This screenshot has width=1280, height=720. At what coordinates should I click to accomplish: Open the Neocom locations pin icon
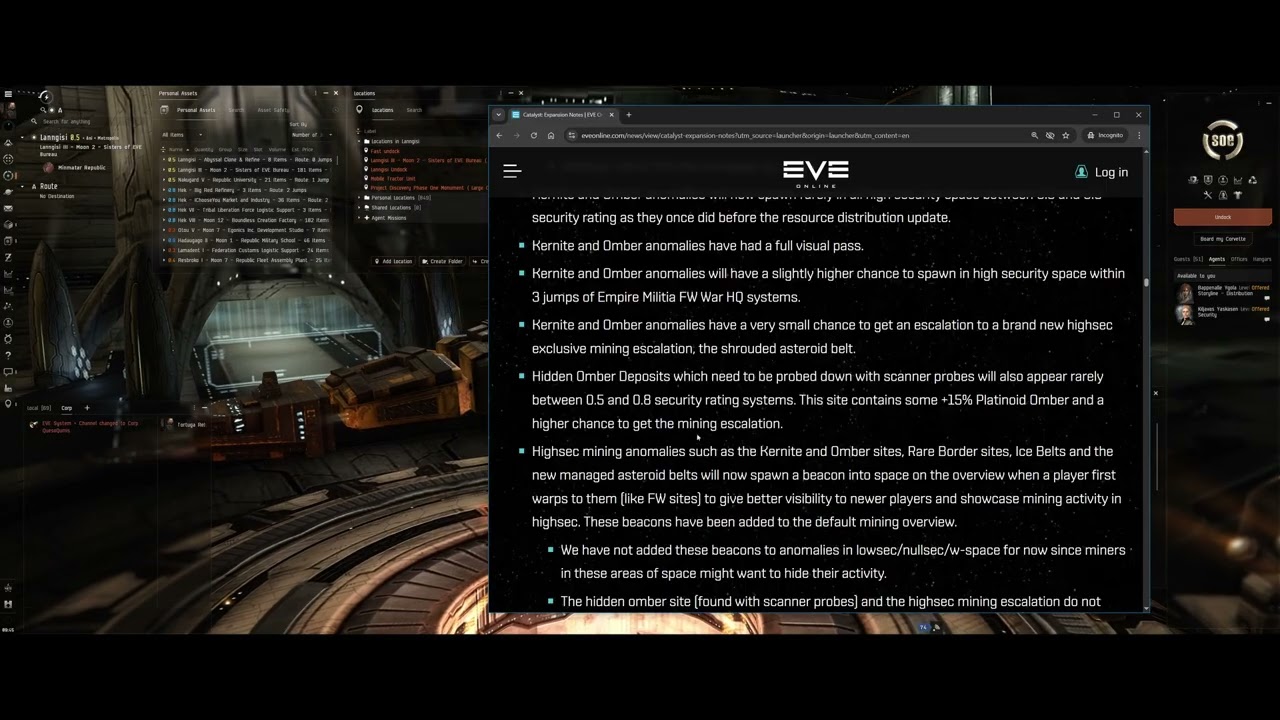[8, 403]
